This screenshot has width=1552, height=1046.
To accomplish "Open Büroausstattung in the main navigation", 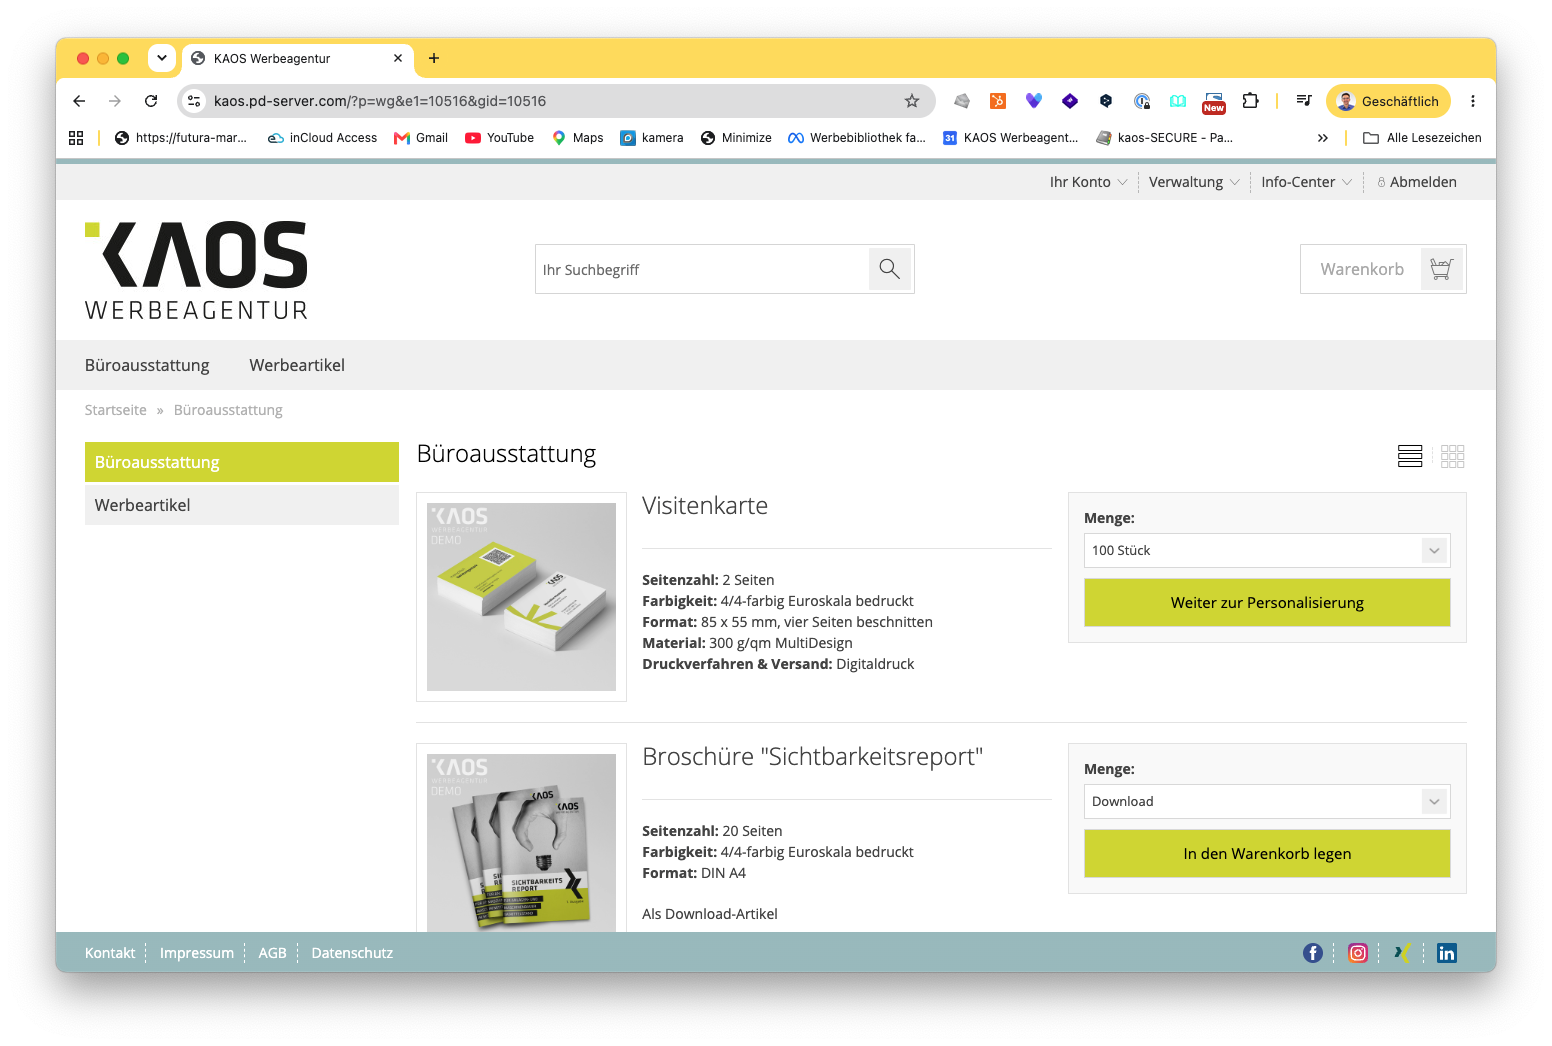I will click(147, 365).
